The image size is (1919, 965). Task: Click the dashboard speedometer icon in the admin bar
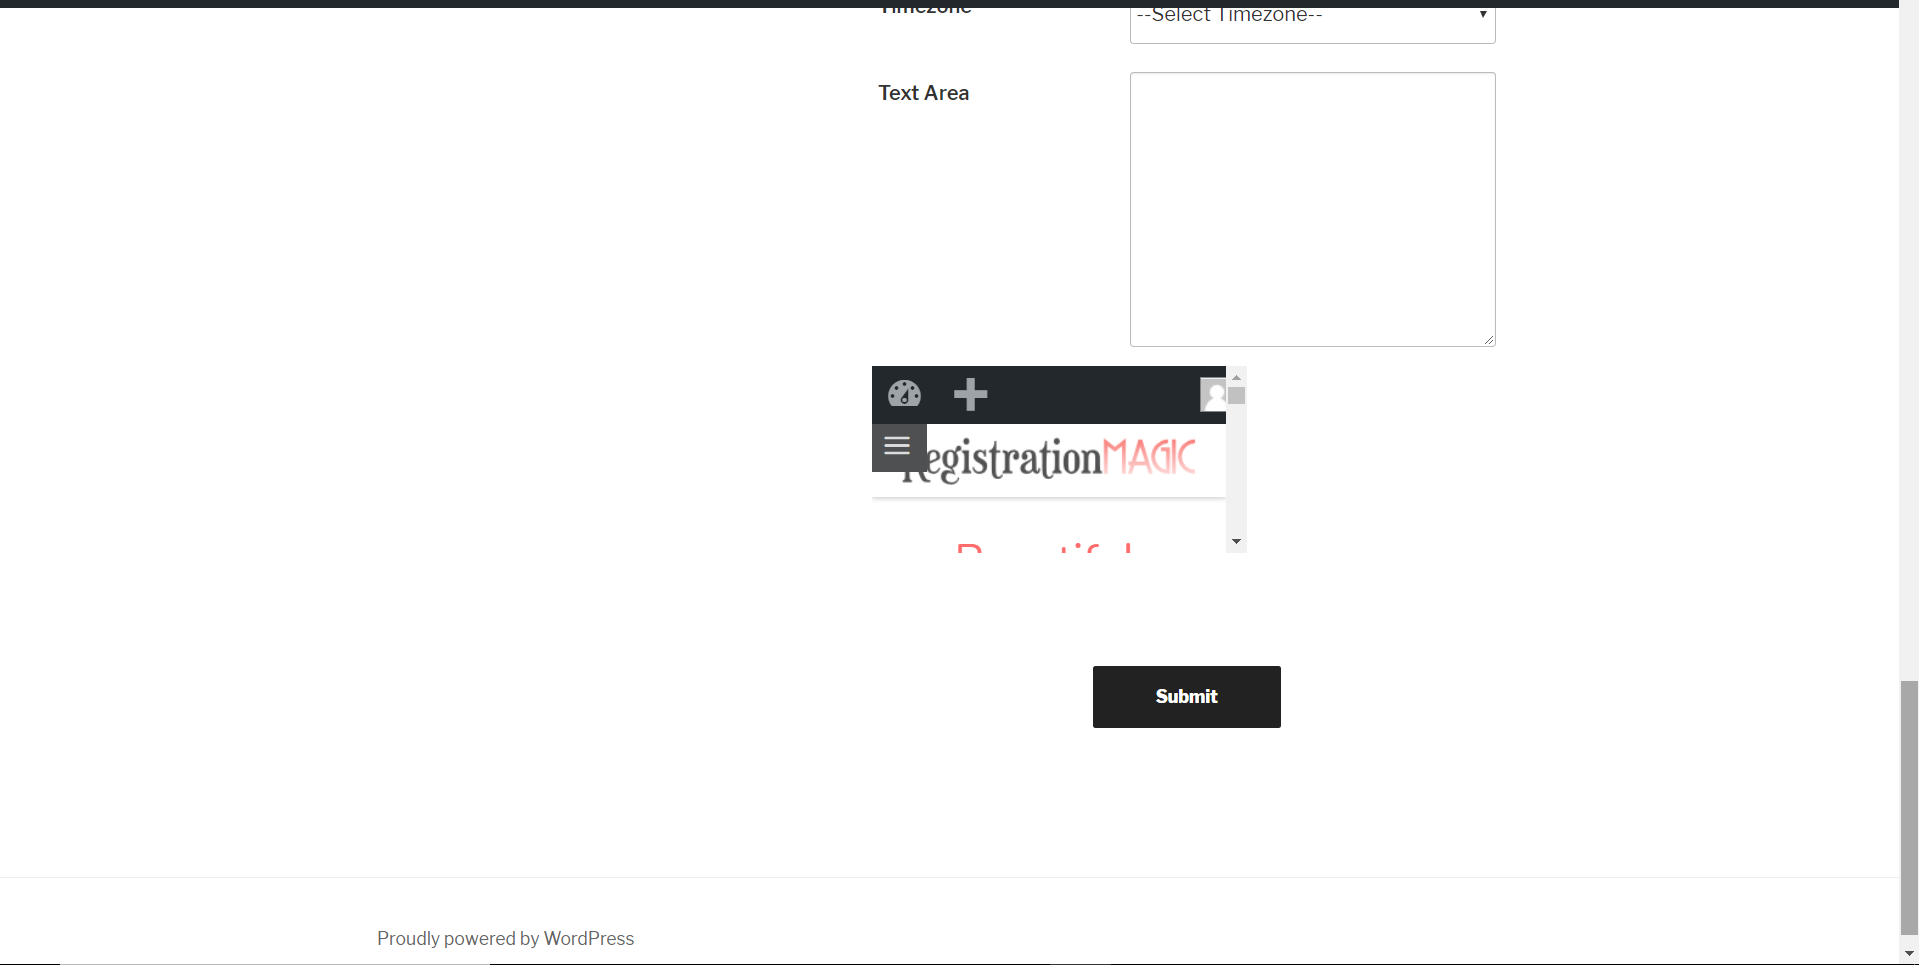904,394
